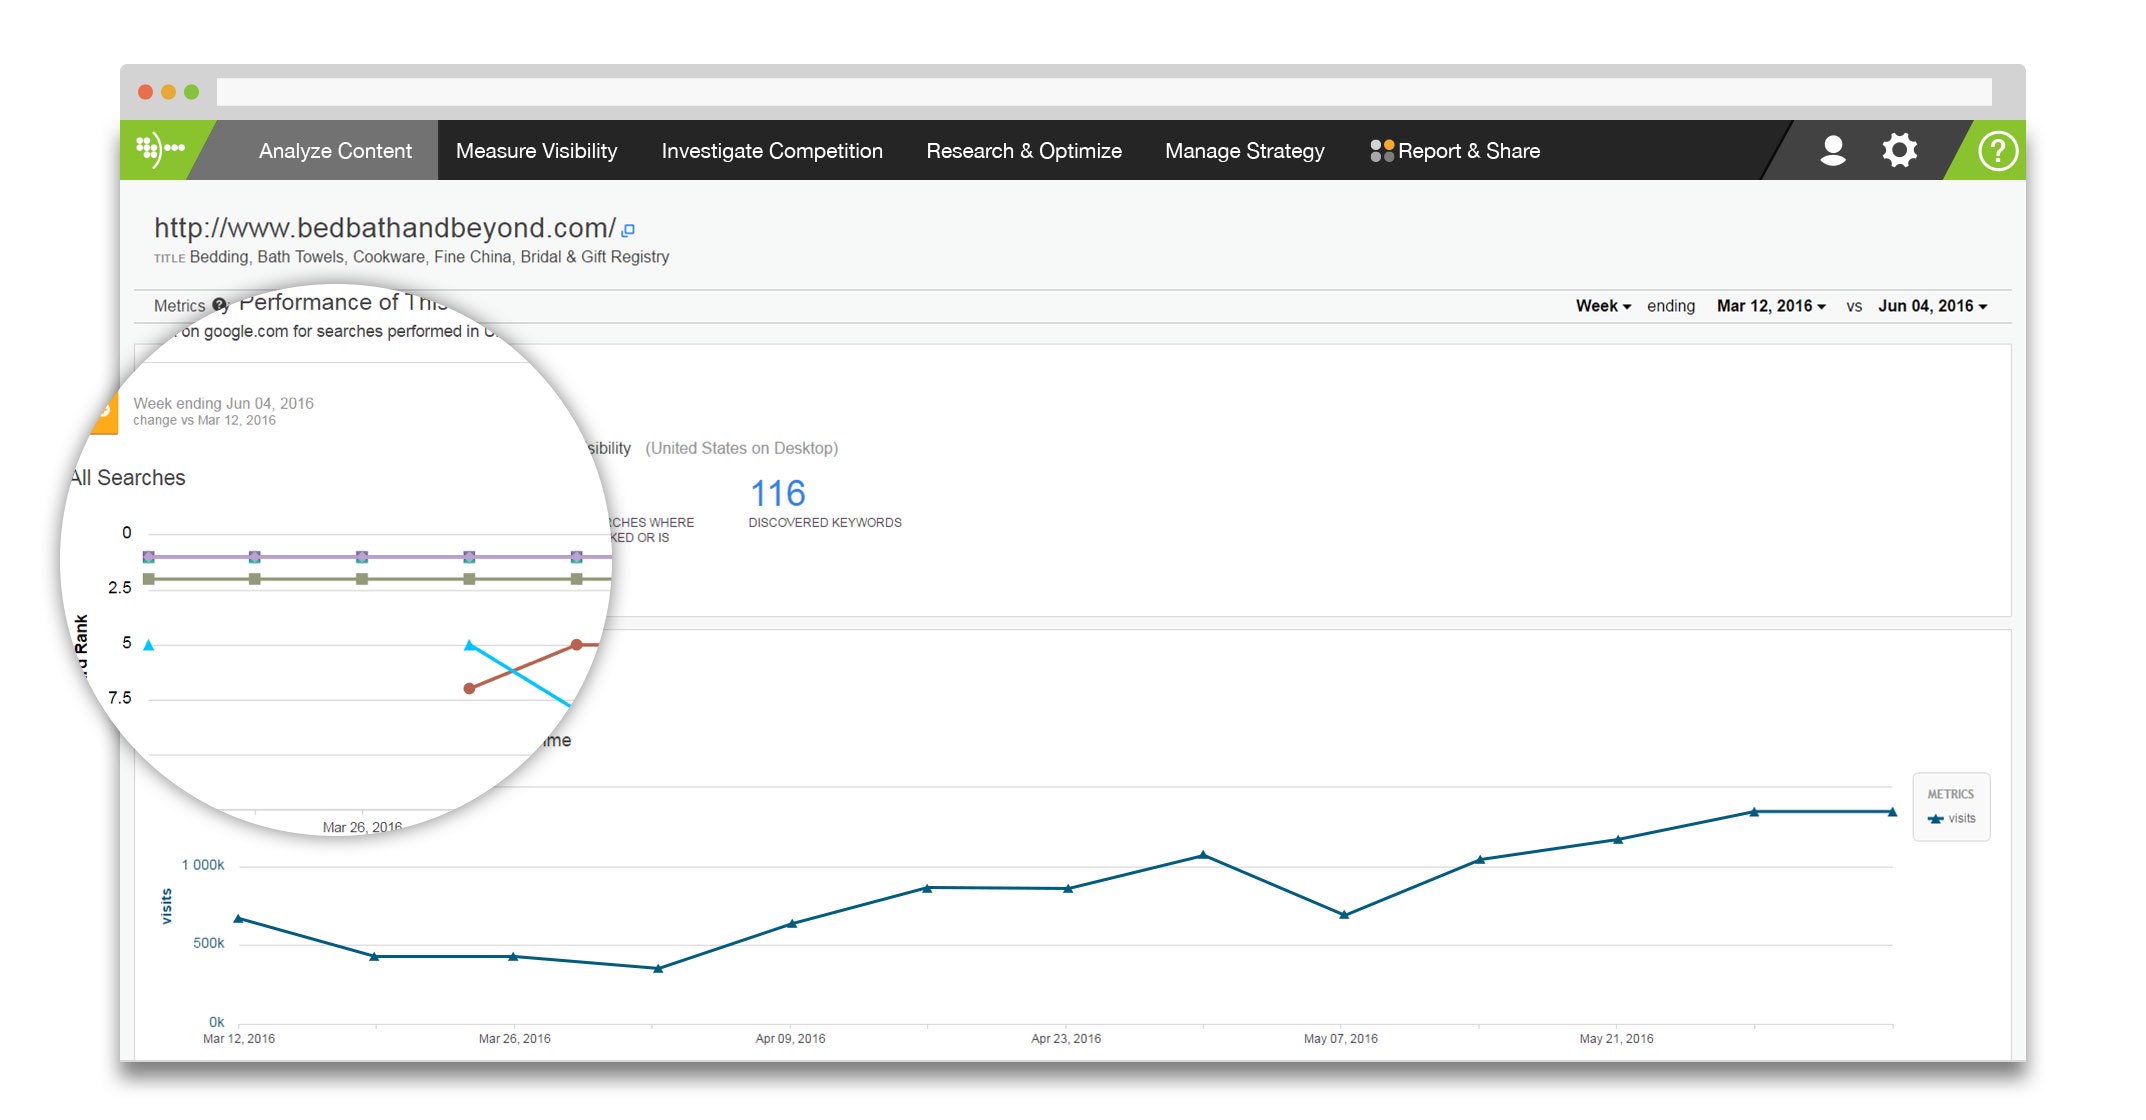This screenshot has width=2146, height=1120.
Task: Click the '(United States on Desktop)' text
Action: [x=741, y=448]
